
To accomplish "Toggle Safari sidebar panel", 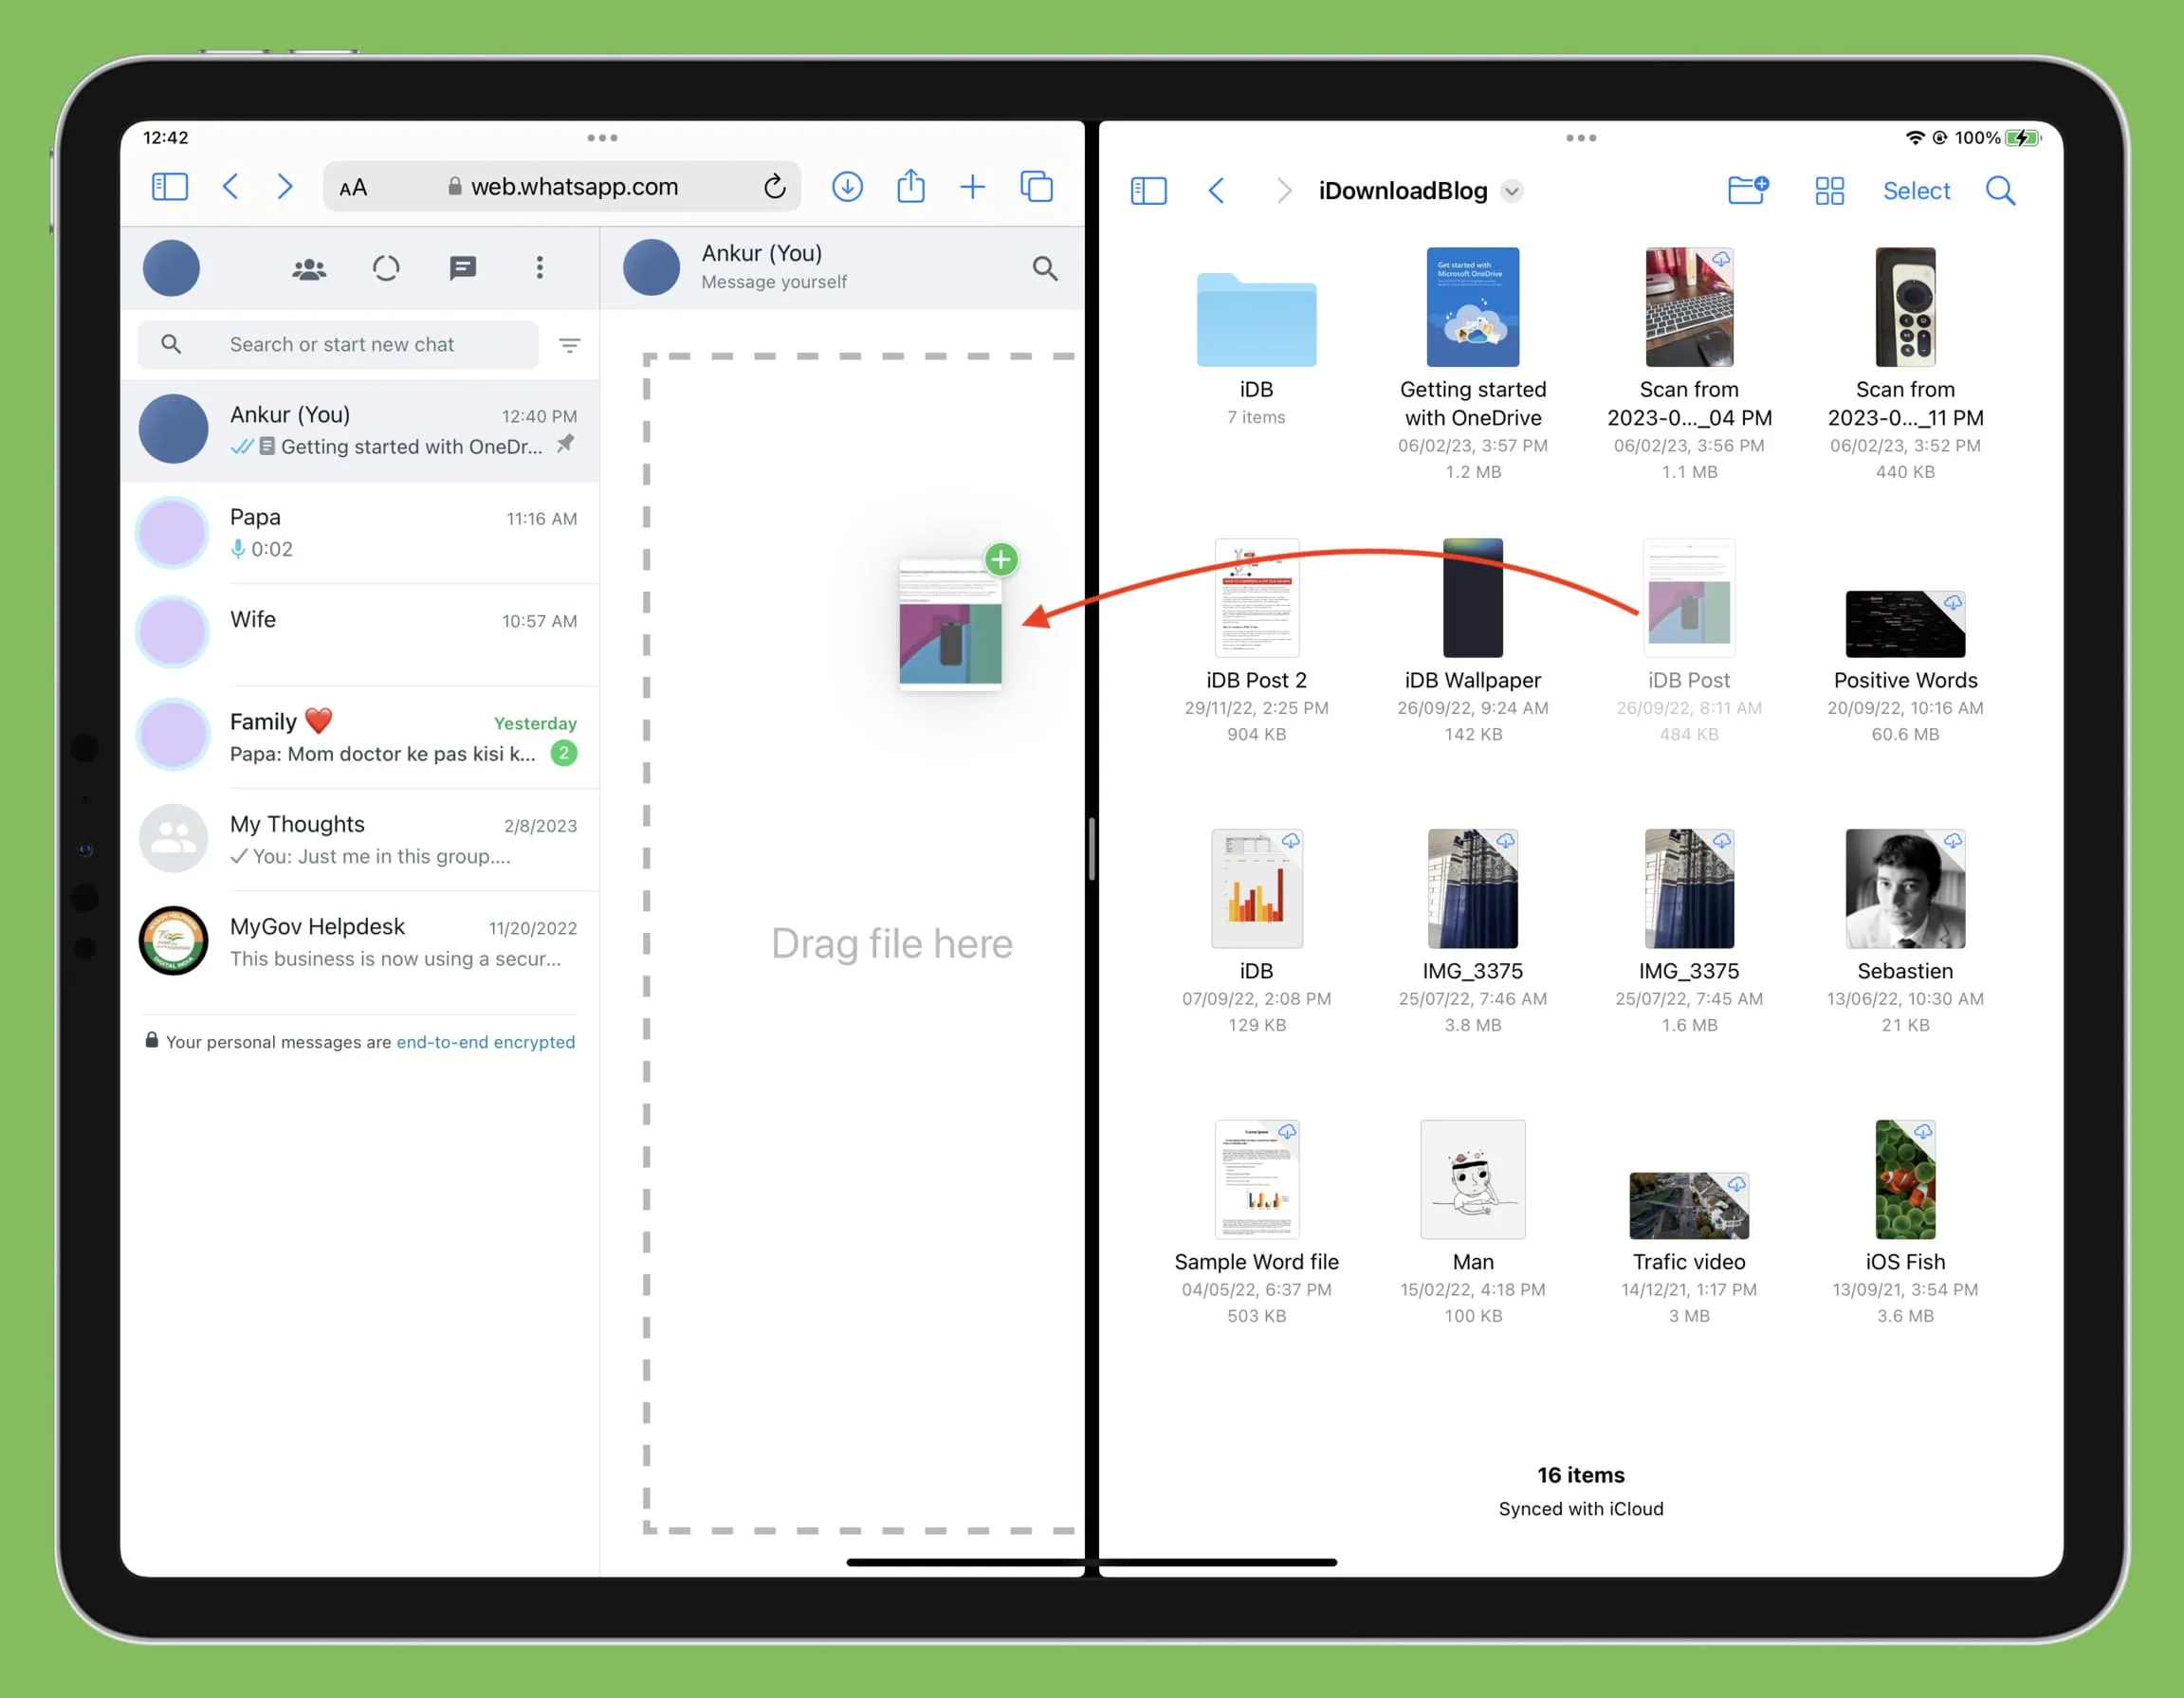I will (169, 187).
